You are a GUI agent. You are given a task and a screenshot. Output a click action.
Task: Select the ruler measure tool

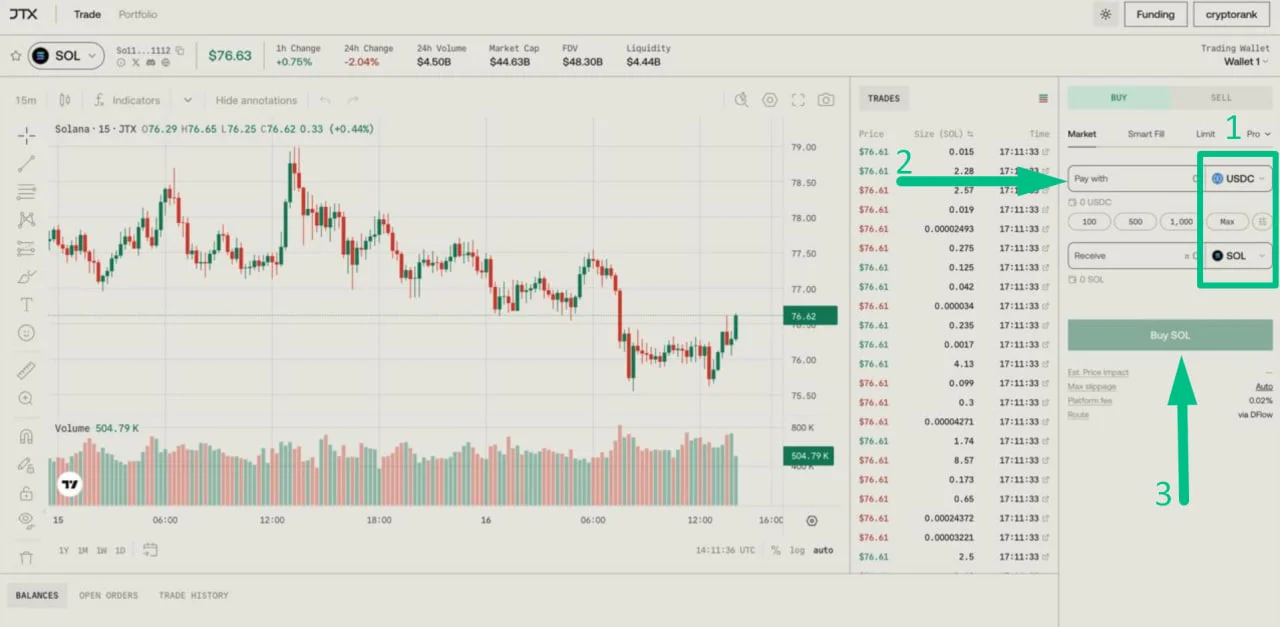(x=26, y=370)
